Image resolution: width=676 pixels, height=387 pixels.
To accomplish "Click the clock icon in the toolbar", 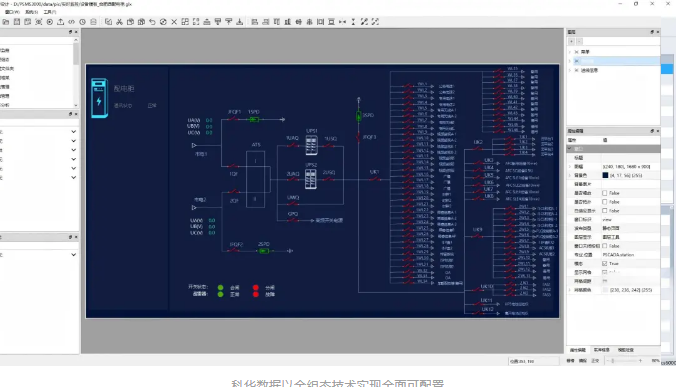I will click(82, 22).
